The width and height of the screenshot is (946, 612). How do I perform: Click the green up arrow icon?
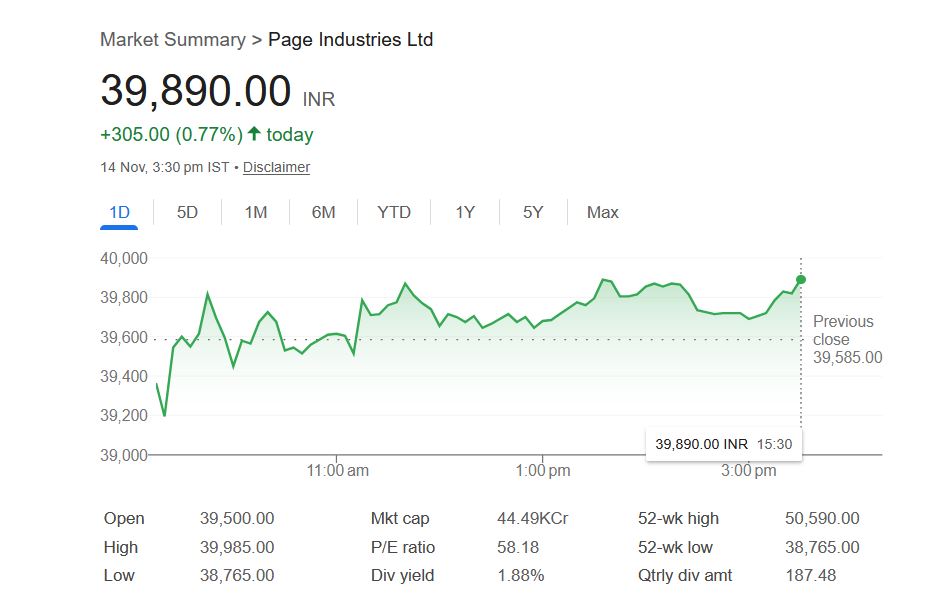pos(254,134)
